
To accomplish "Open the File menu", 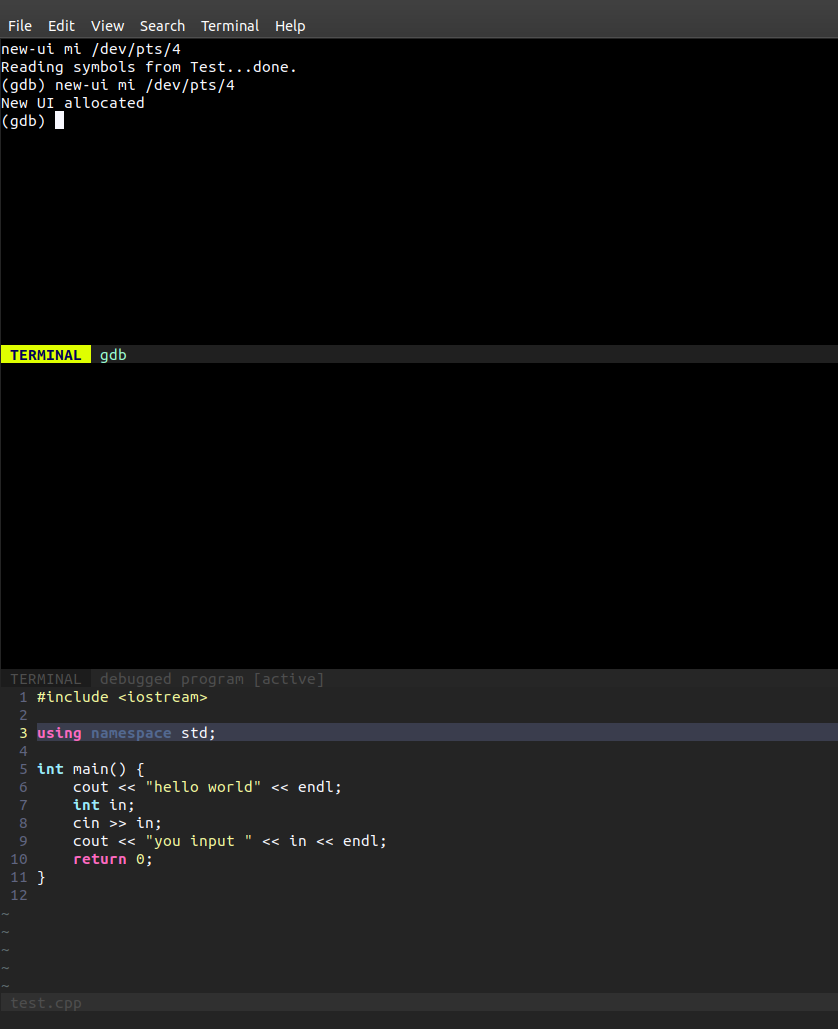I will [x=19, y=26].
